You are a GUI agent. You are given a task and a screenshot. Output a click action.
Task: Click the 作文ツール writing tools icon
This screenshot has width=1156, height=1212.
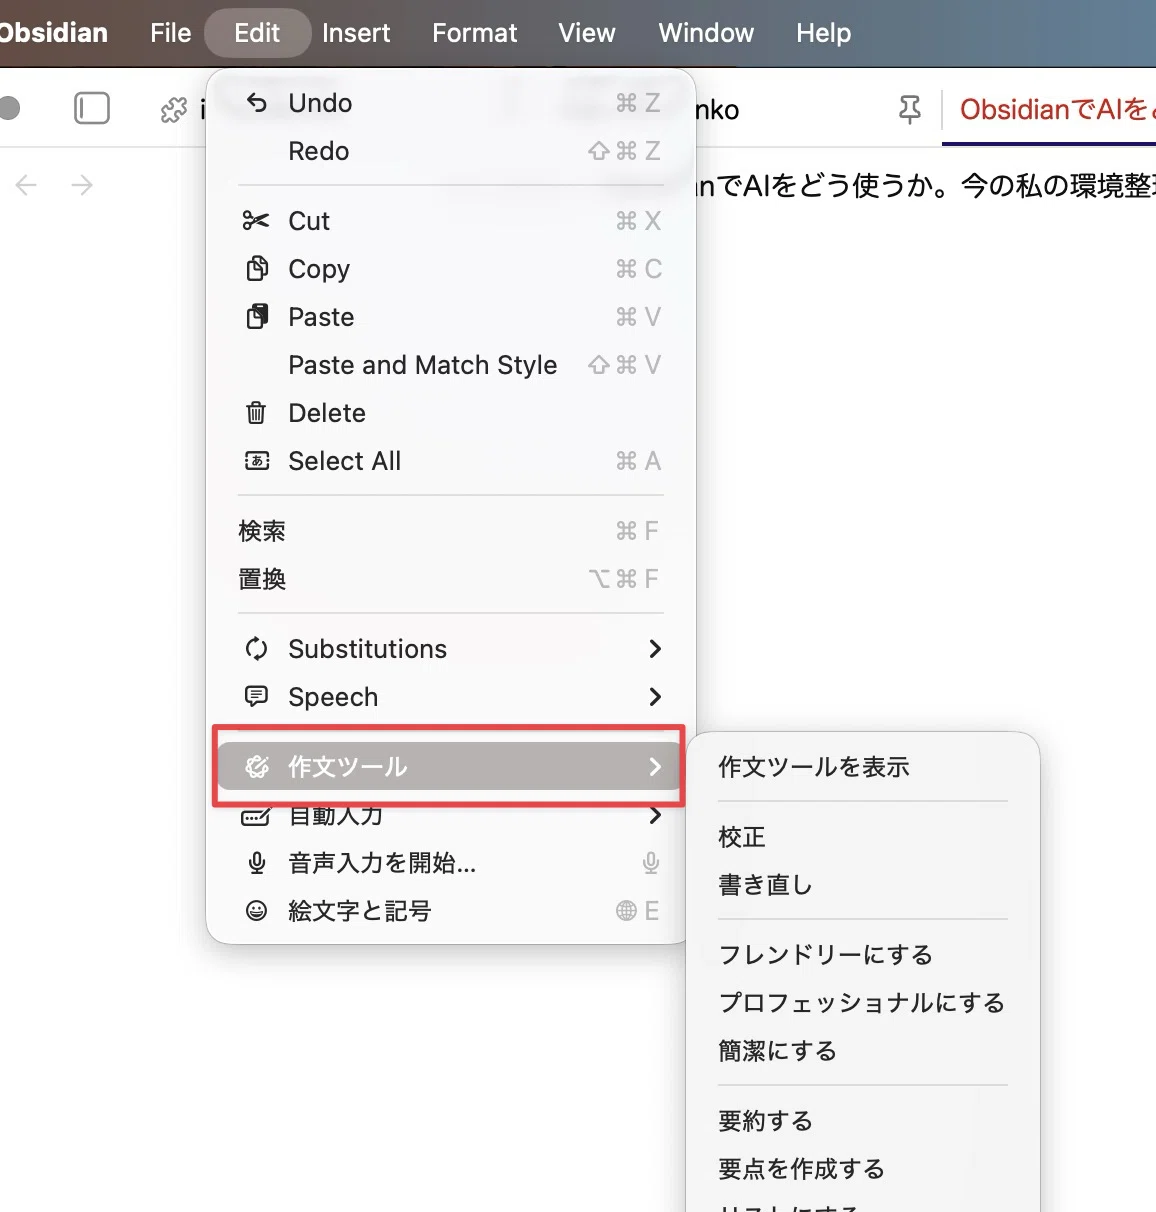point(257,767)
